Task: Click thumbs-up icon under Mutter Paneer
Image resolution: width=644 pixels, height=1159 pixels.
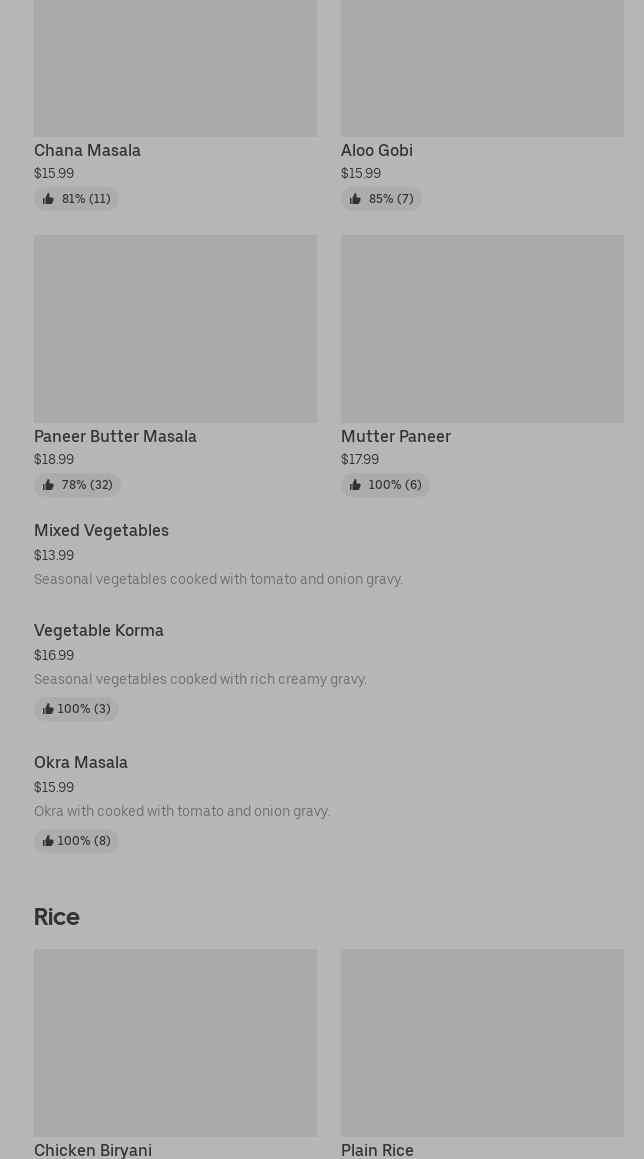Action: [x=355, y=485]
